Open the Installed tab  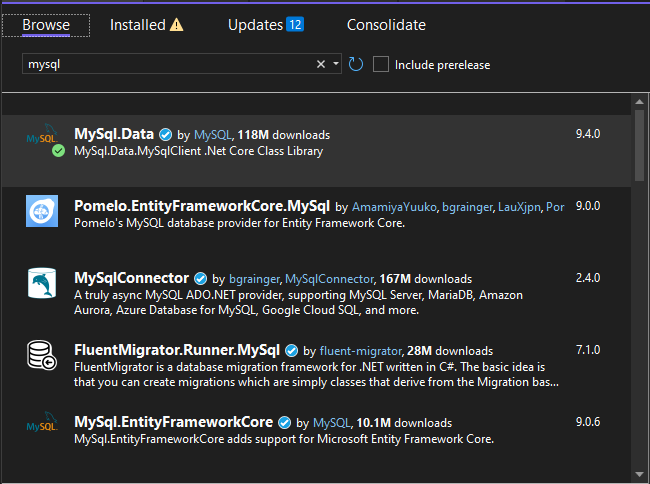[137, 25]
